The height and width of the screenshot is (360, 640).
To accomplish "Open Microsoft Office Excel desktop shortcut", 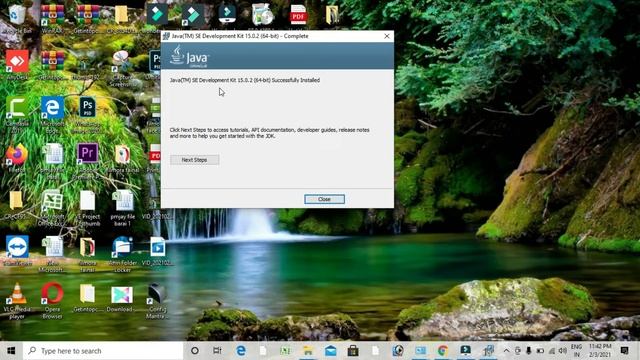I will point(52,207).
